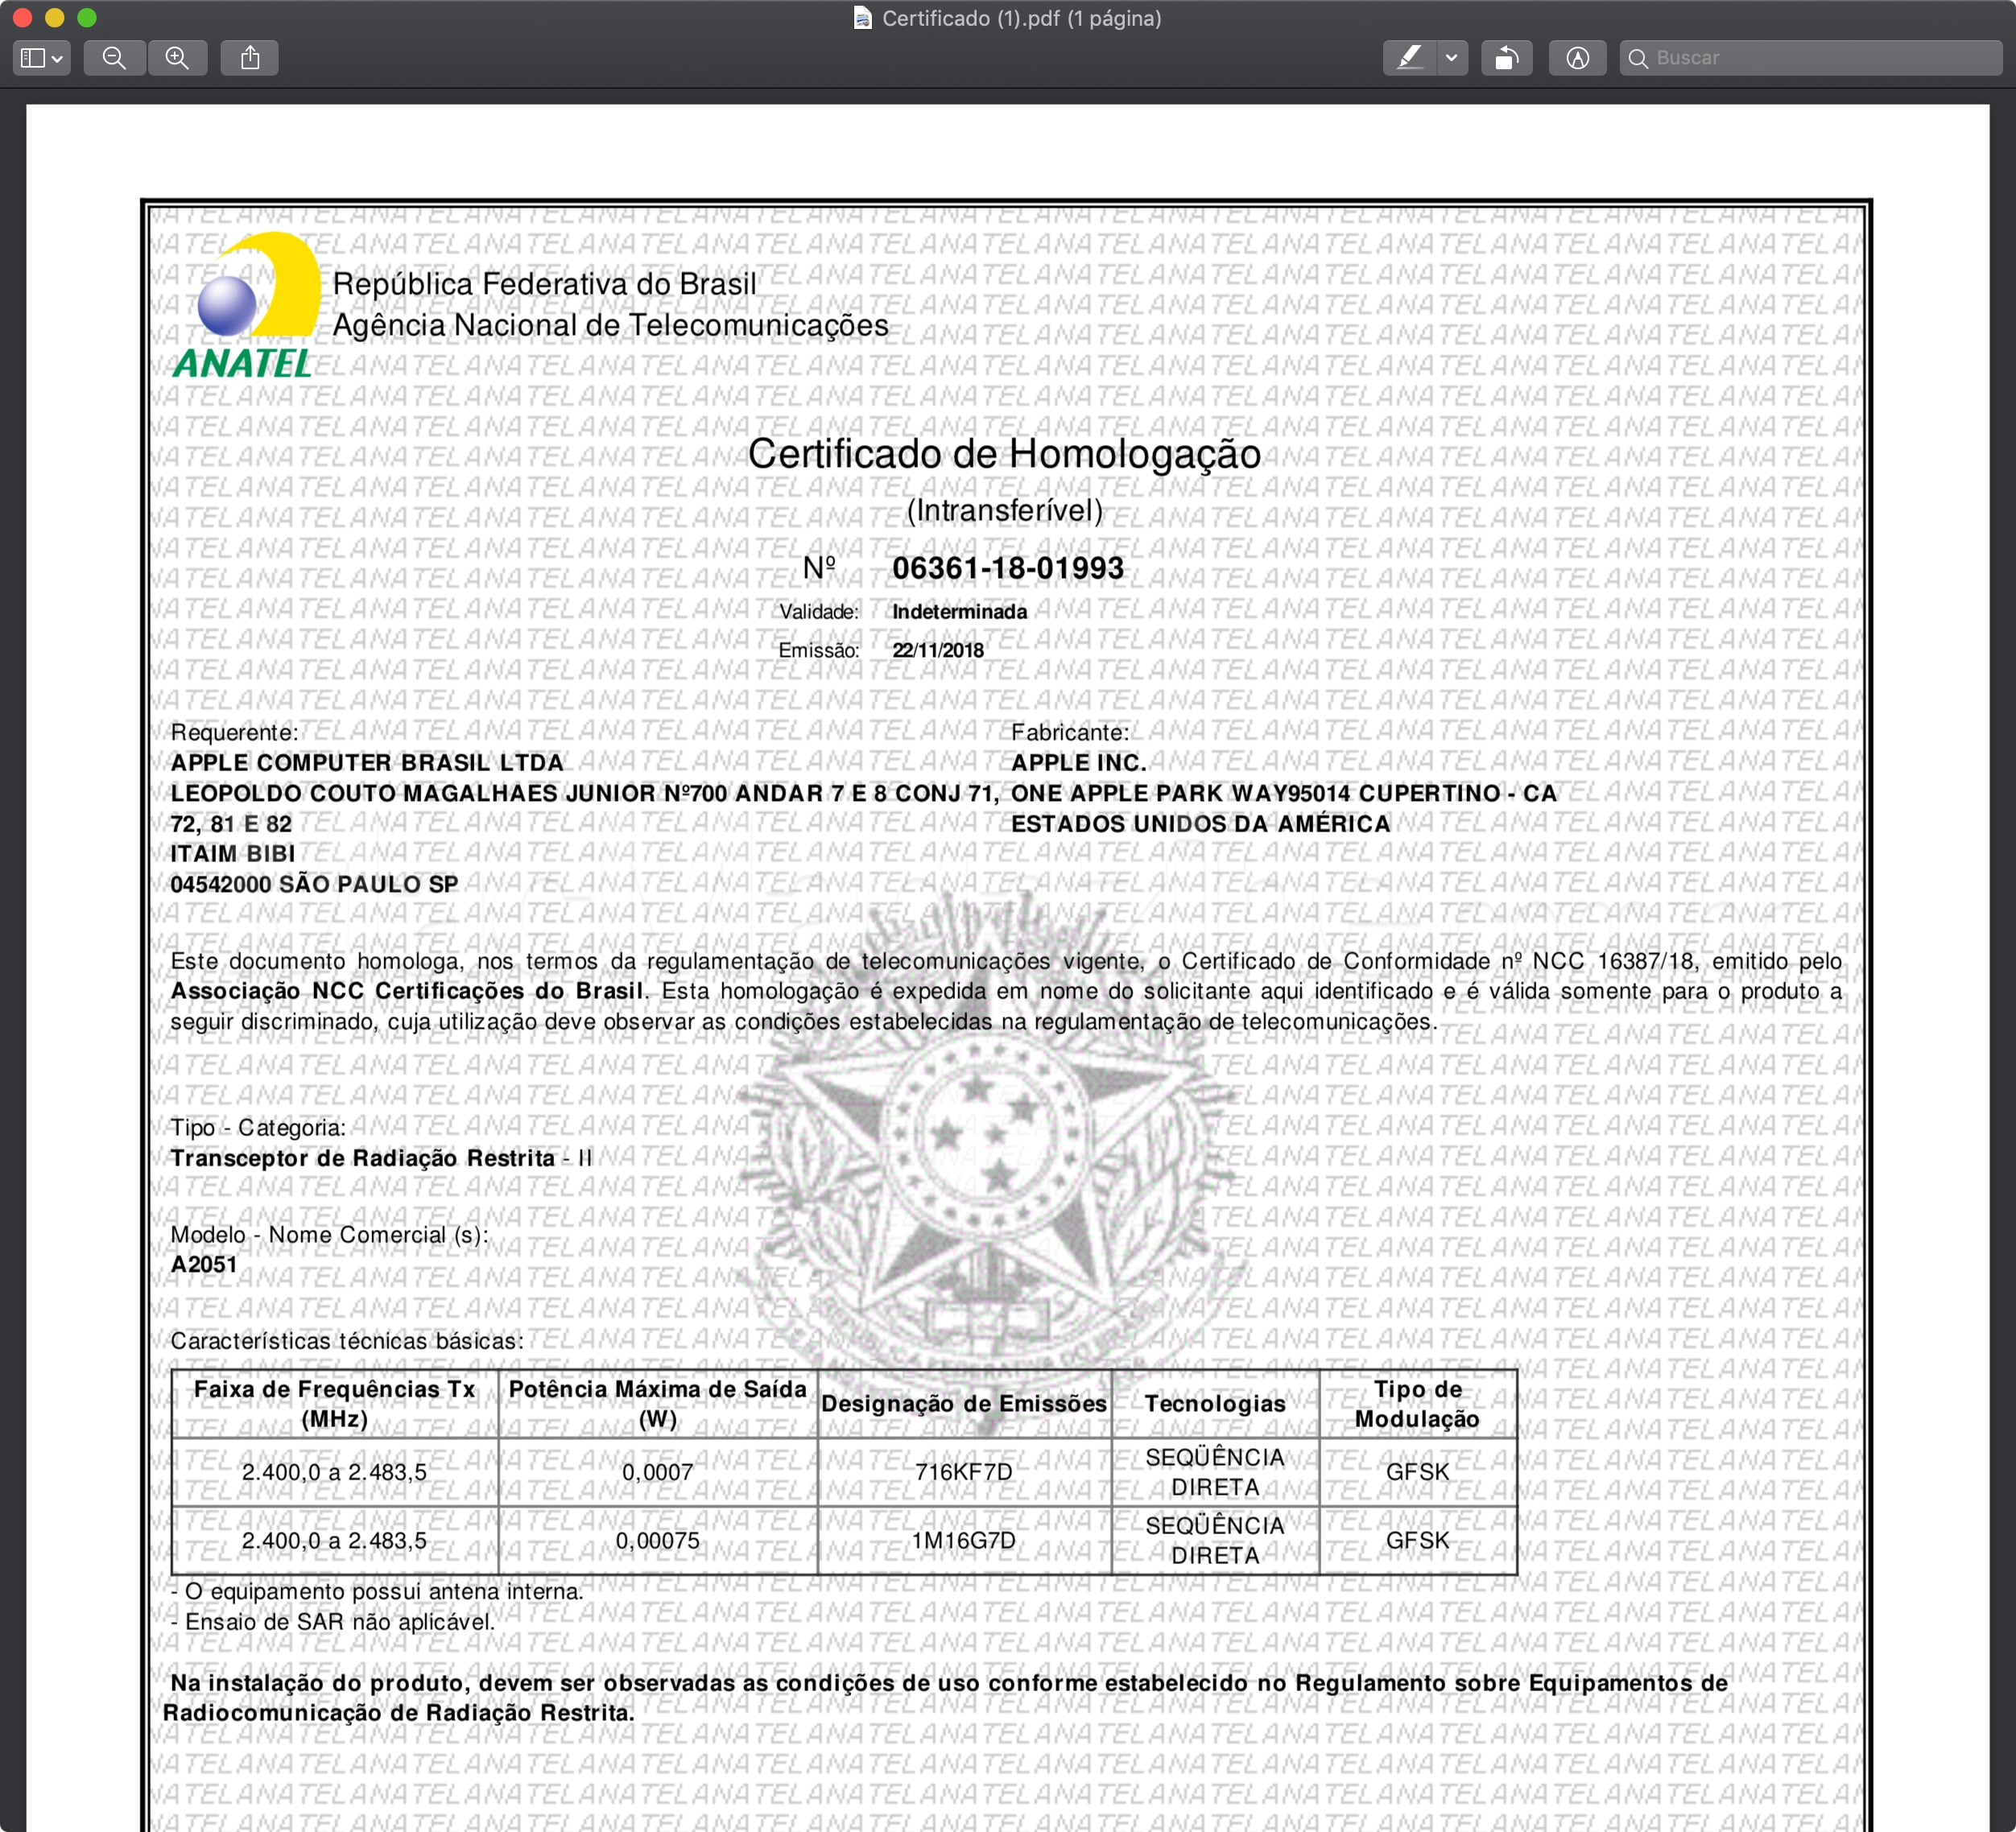Open the sidebar view options button
Screen dimensions: 2016x1832
click(41, 58)
